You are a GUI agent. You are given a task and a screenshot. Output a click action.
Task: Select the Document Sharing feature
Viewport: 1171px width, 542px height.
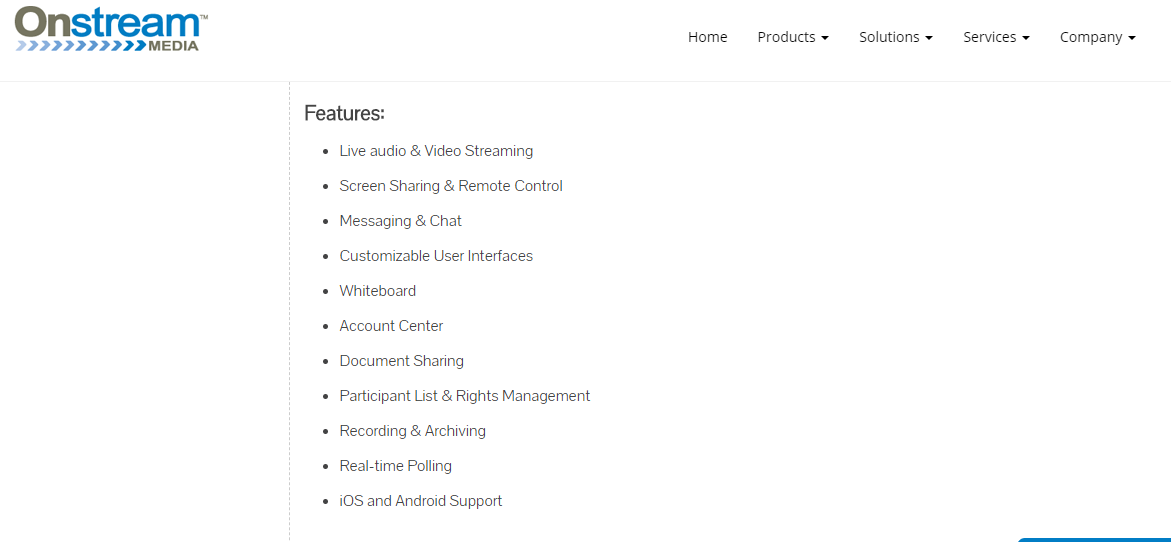[401, 361]
